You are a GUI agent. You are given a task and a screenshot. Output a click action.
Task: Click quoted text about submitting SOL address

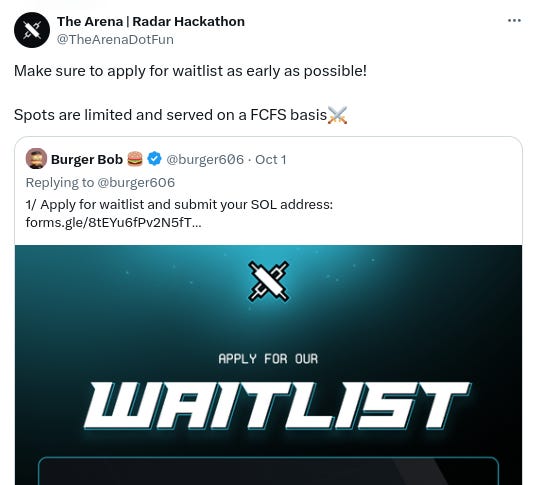(x=179, y=204)
